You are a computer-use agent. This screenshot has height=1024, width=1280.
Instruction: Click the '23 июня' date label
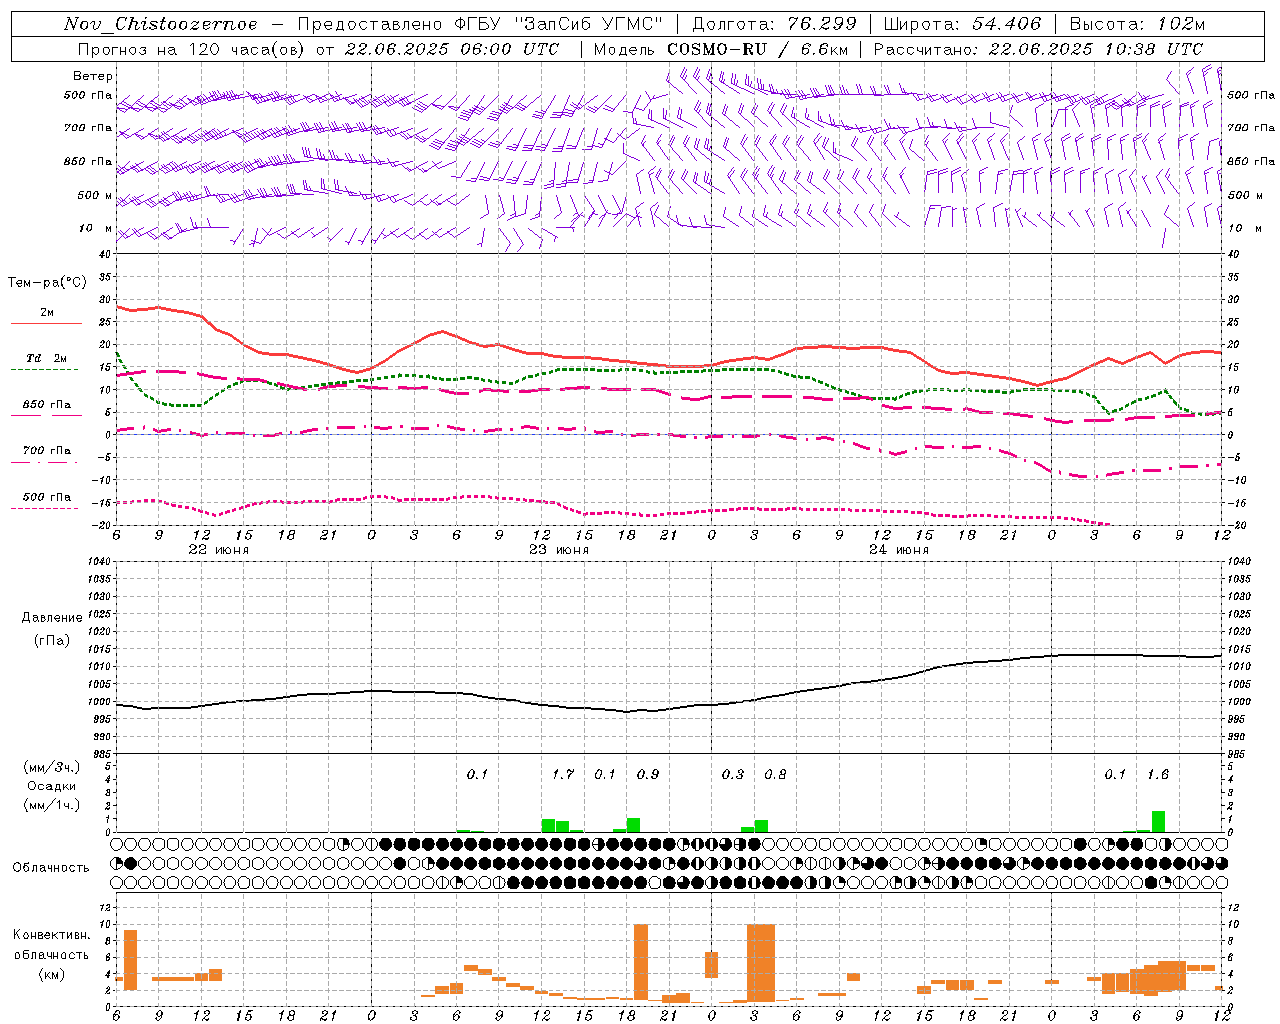pos(559,550)
